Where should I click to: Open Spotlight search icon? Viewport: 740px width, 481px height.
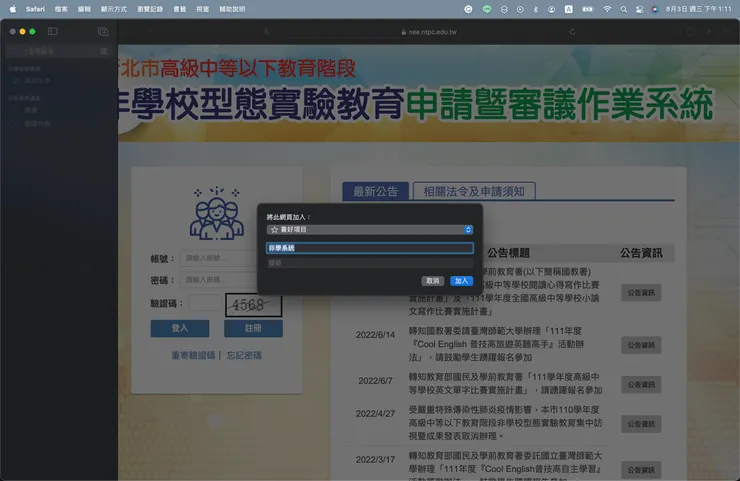point(624,9)
